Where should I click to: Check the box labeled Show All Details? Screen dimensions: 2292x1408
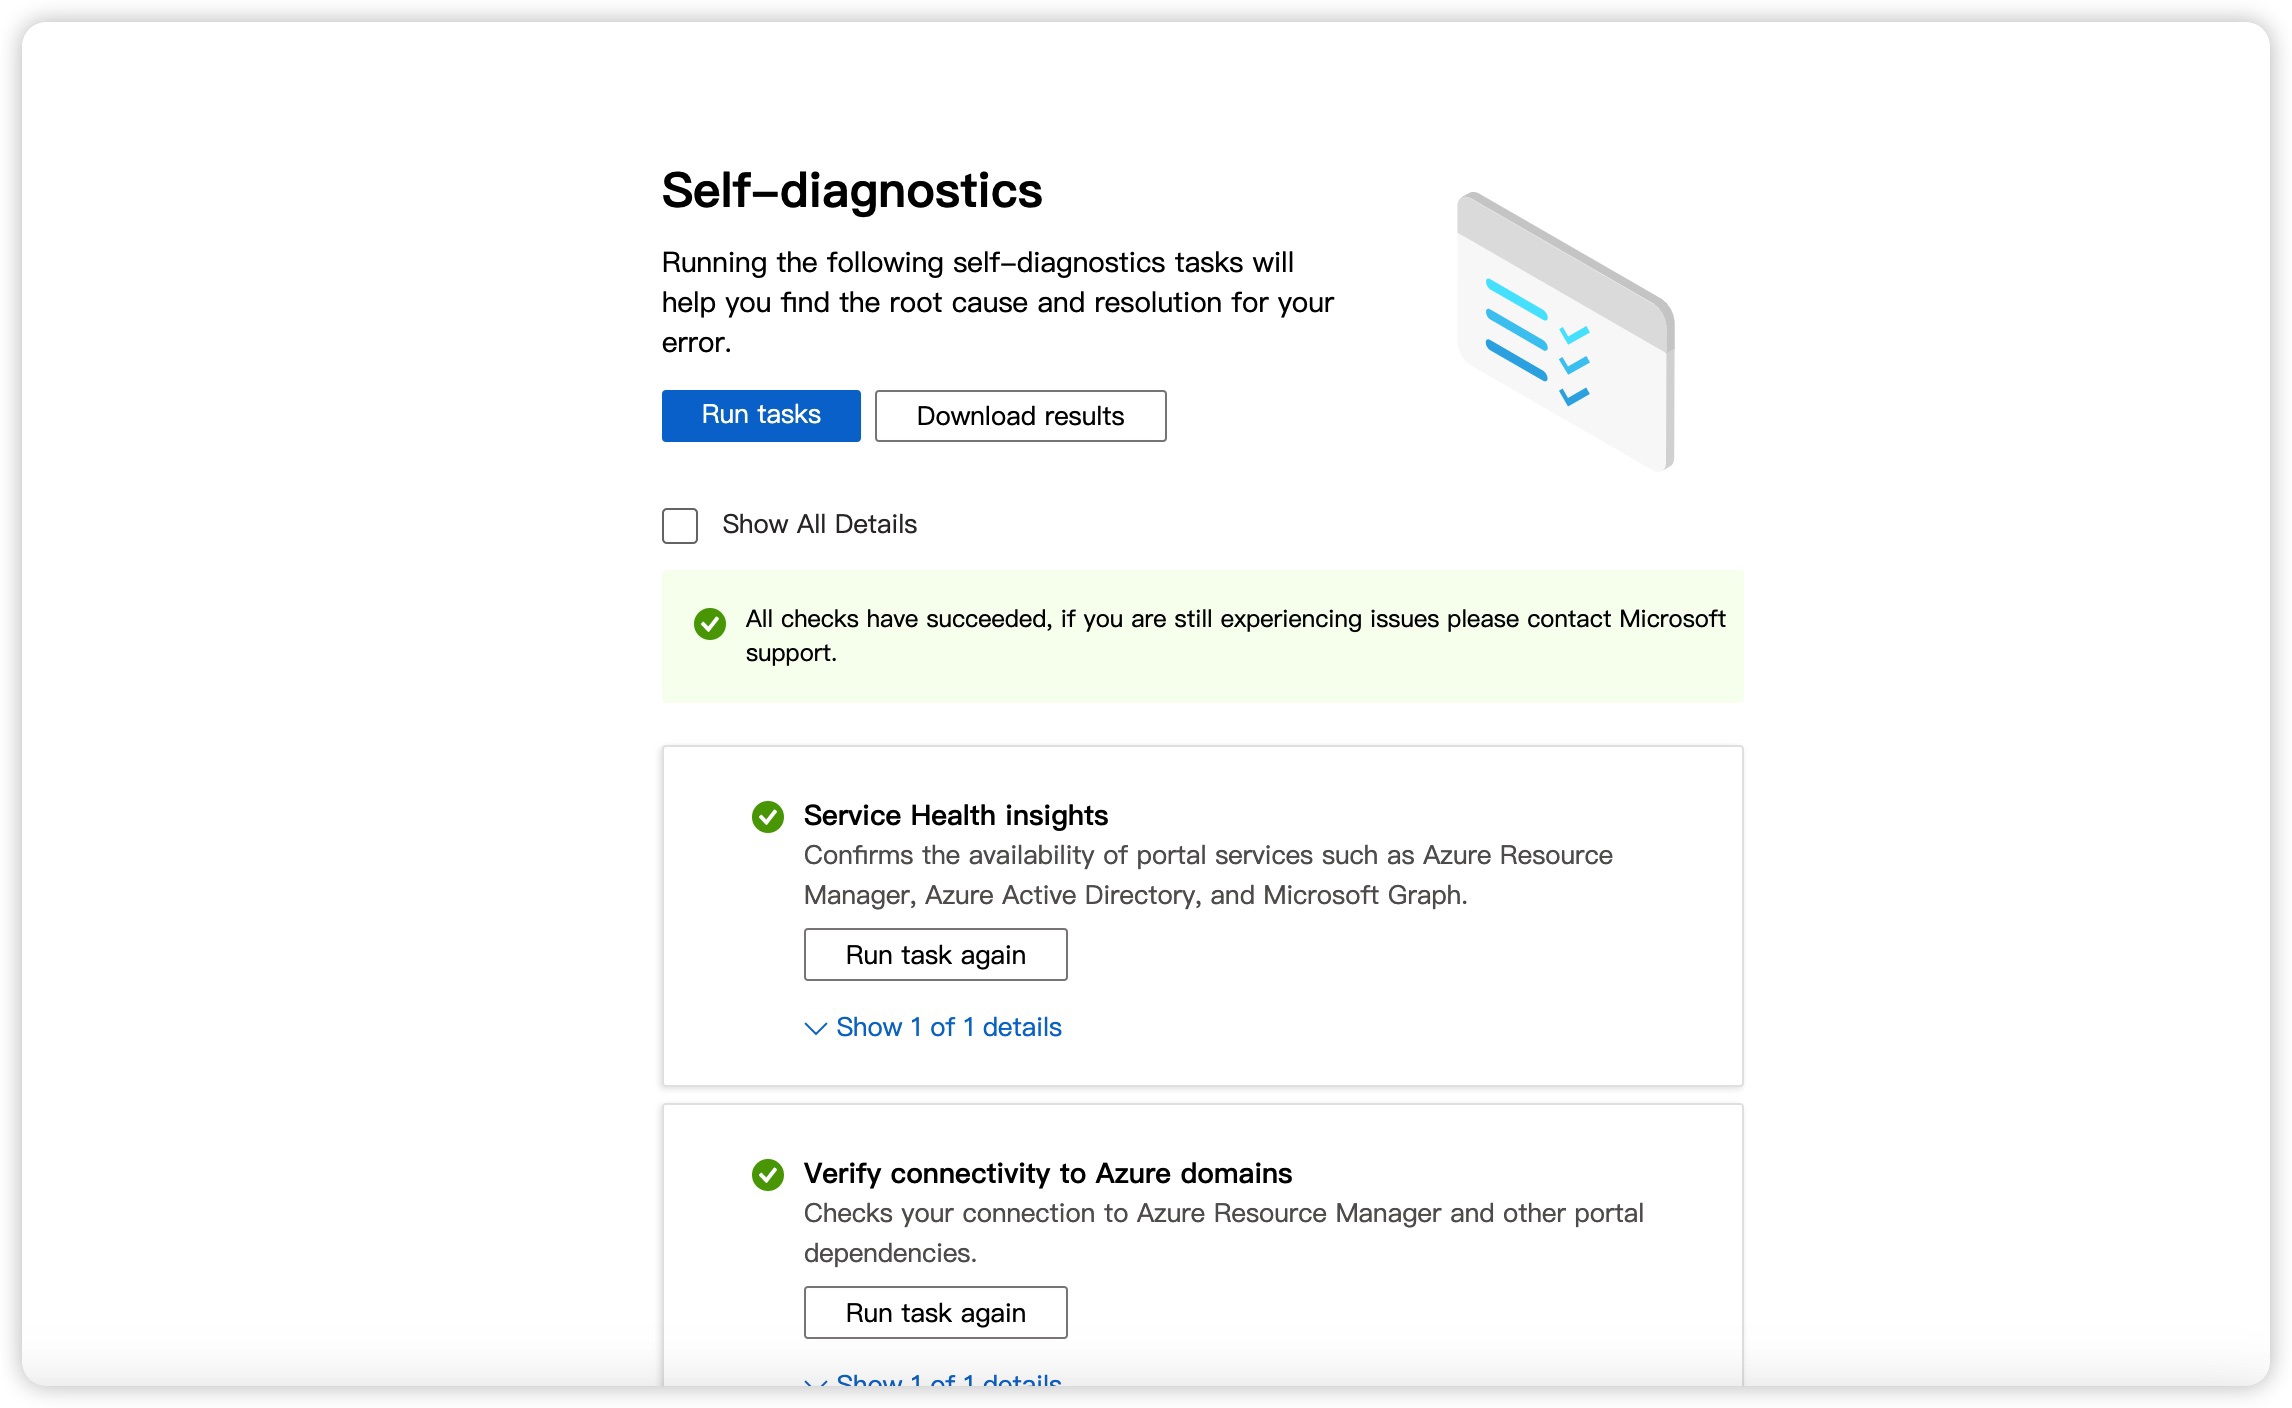pyautogui.click(x=679, y=525)
